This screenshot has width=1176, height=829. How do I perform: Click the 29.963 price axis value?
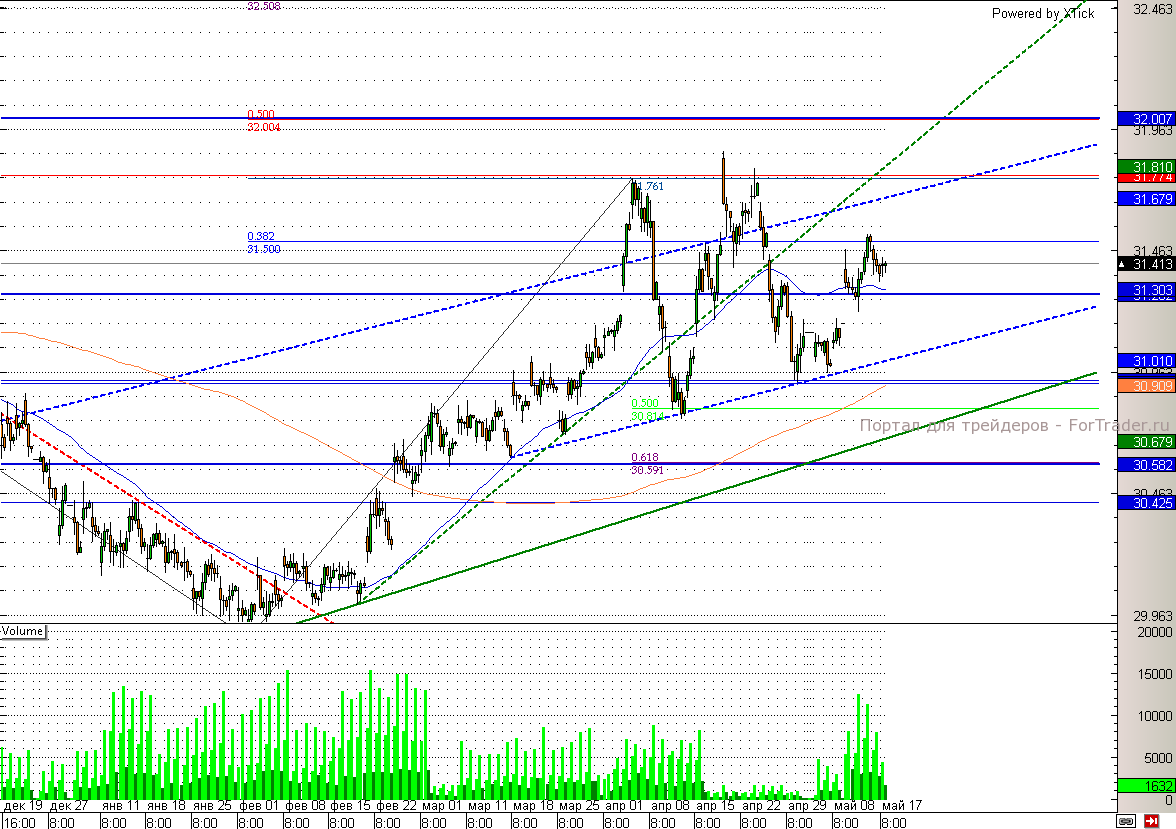pos(1153,616)
